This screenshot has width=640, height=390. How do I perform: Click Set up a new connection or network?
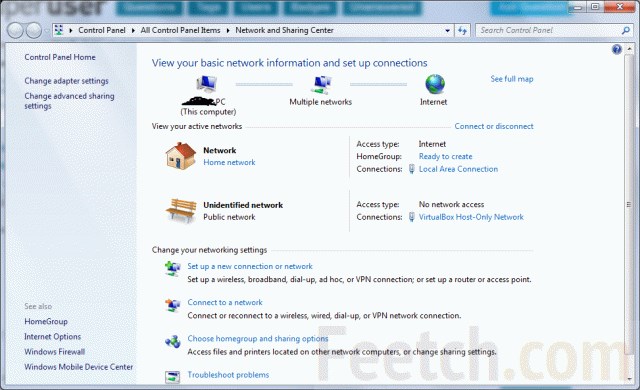[250, 266]
